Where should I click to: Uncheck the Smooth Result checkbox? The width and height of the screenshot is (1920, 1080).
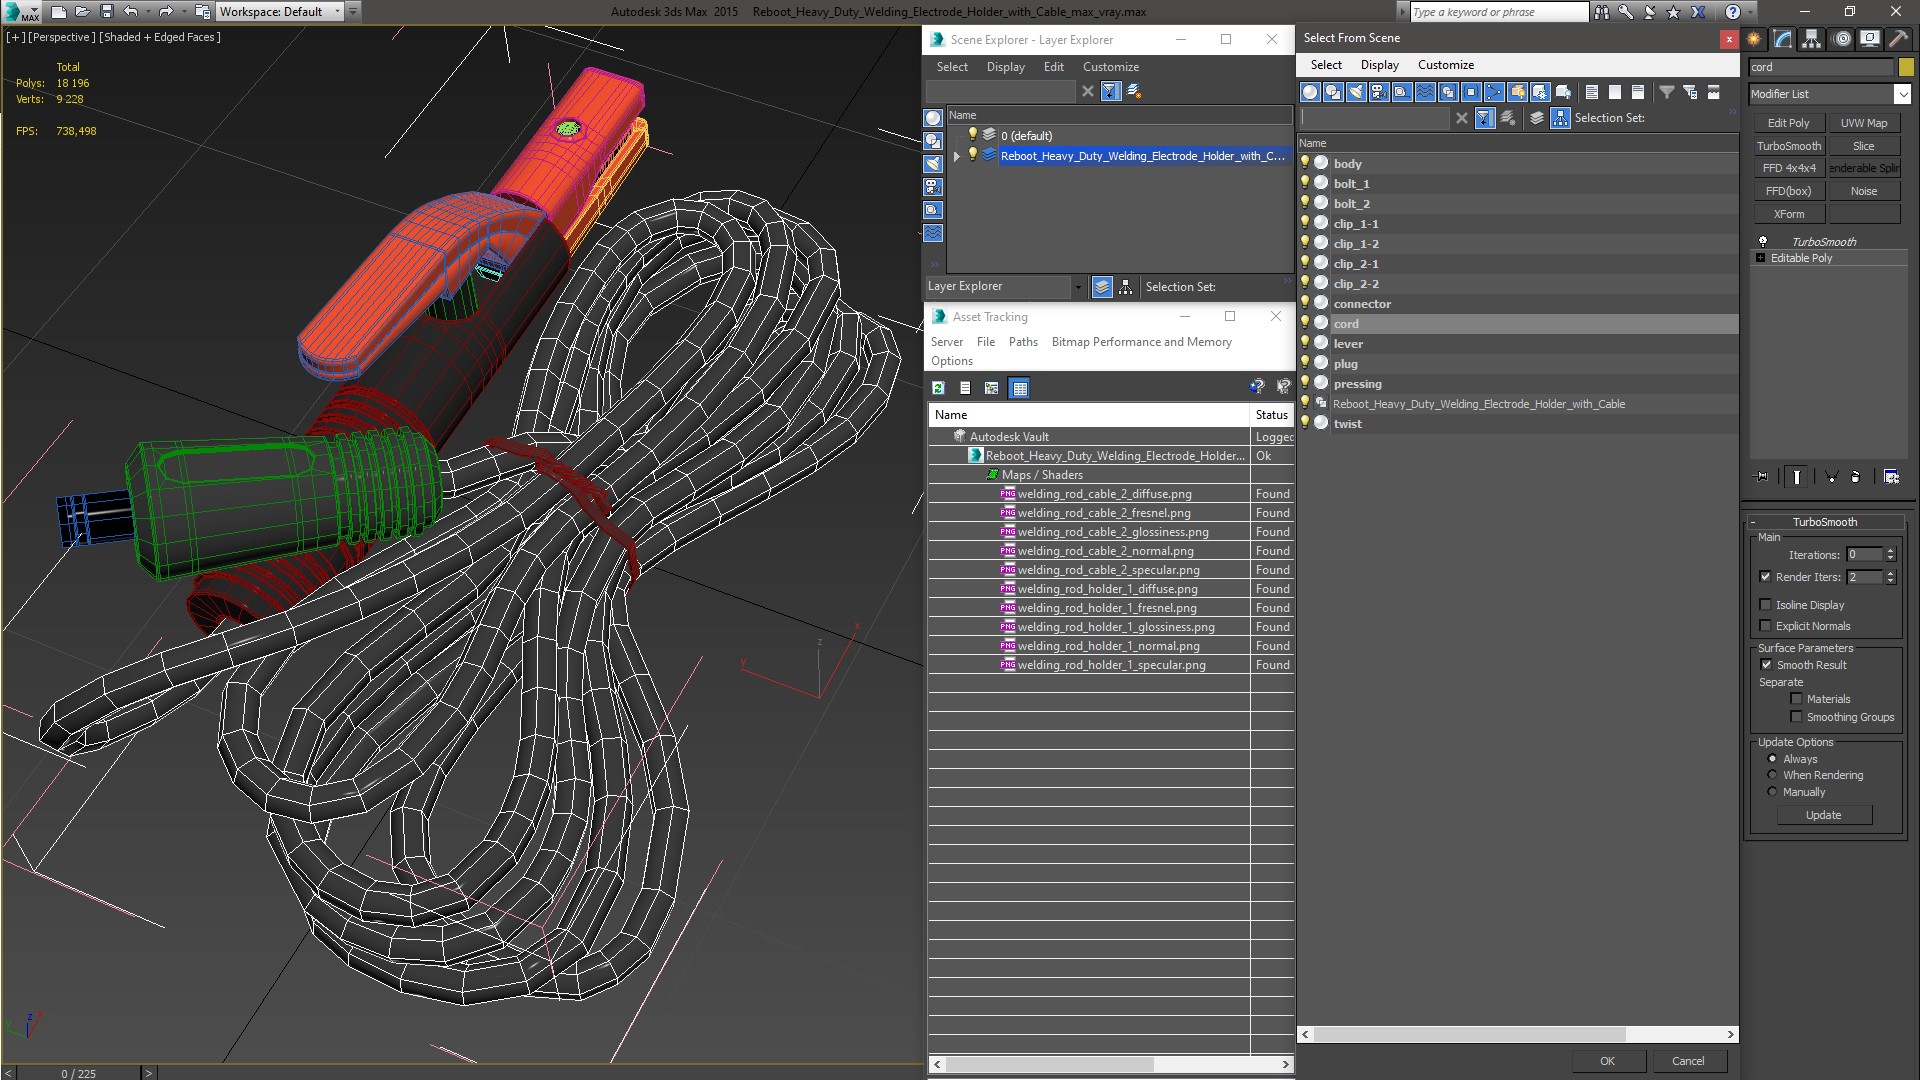click(x=1766, y=665)
